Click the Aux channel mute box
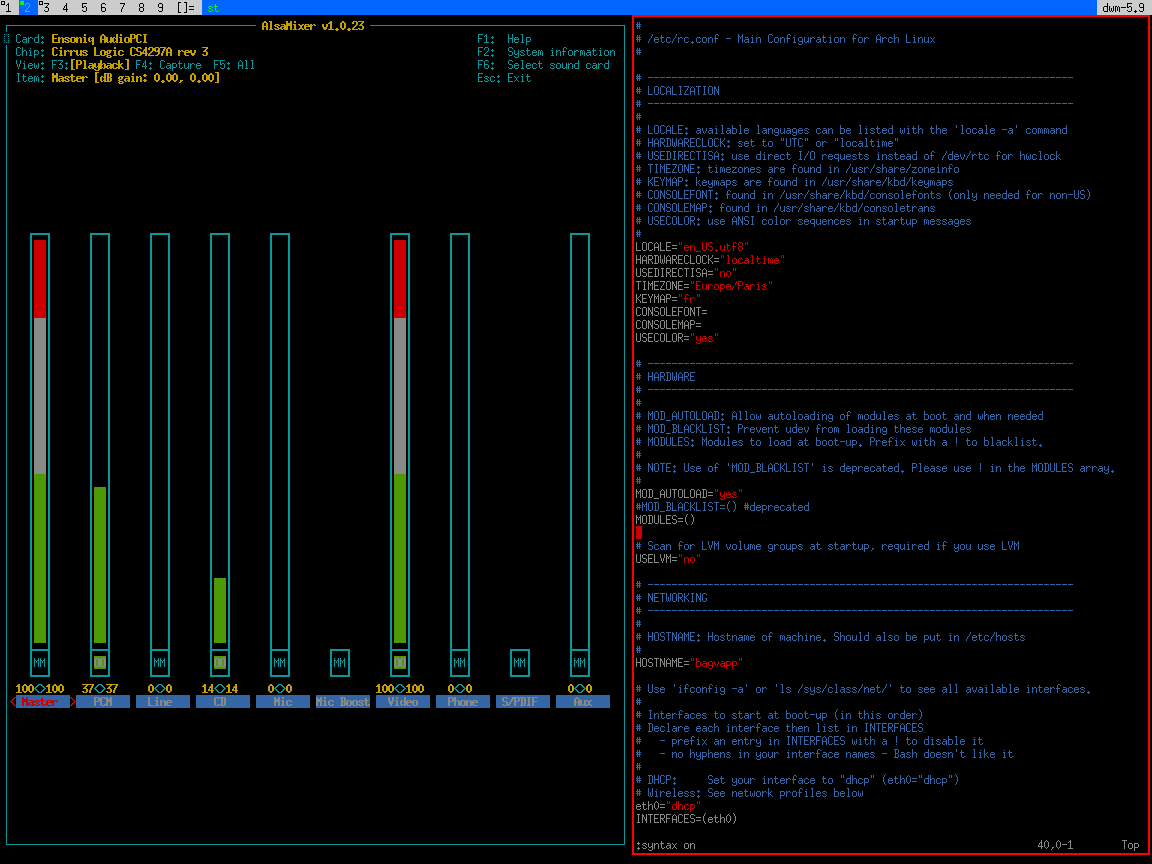The image size is (1152, 864). tap(580, 662)
